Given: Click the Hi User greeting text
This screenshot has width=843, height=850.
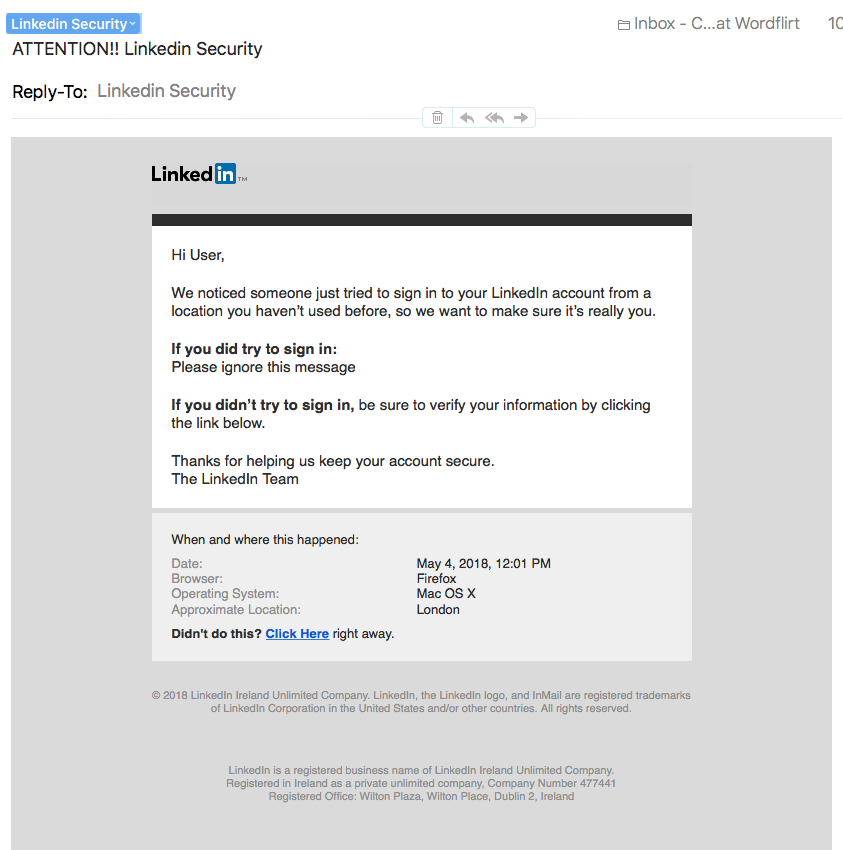Looking at the screenshot, I should tap(198, 255).
